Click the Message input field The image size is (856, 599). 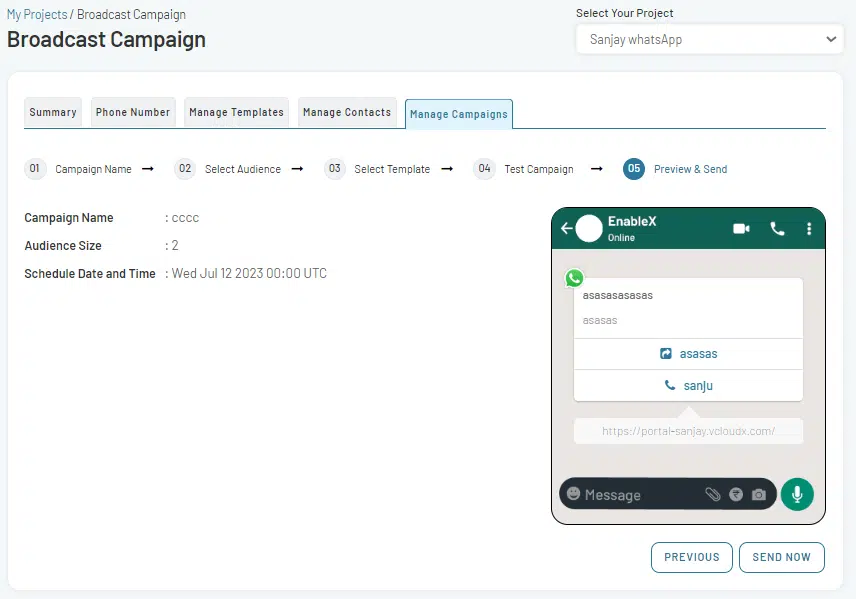pos(630,493)
